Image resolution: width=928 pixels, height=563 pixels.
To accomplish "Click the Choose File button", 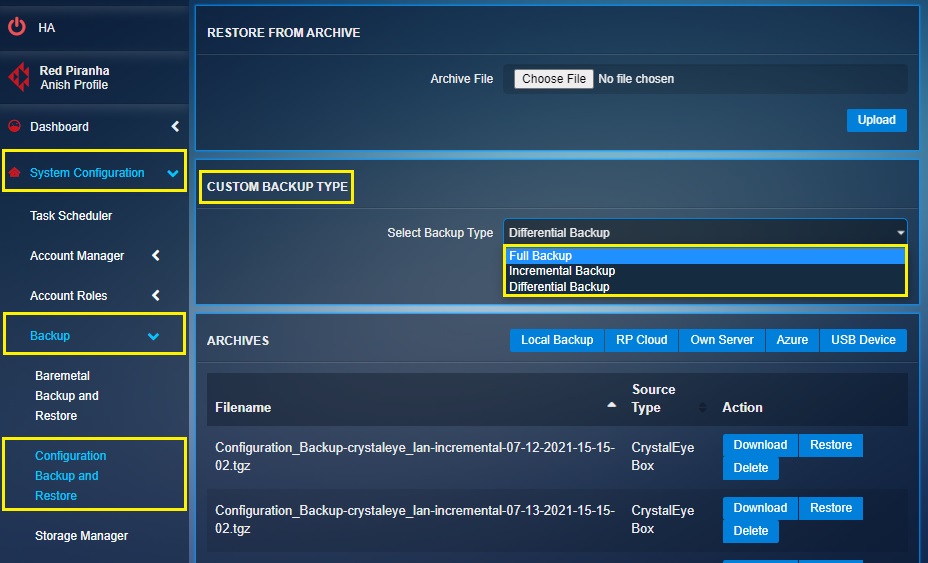I will pyautogui.click(x=553, y=79).
